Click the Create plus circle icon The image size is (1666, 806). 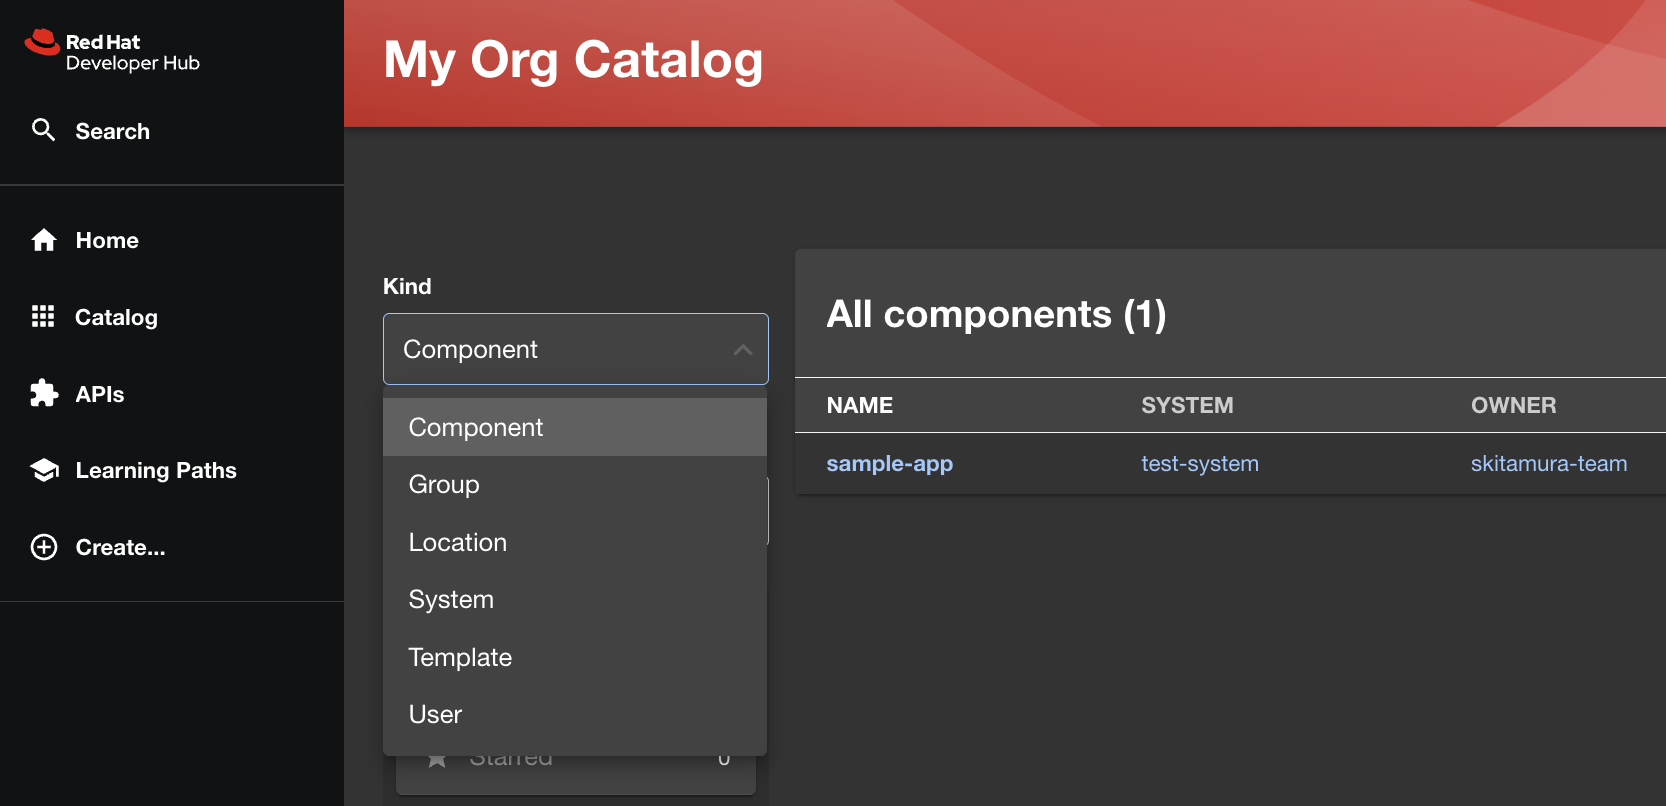click(43, 547)
